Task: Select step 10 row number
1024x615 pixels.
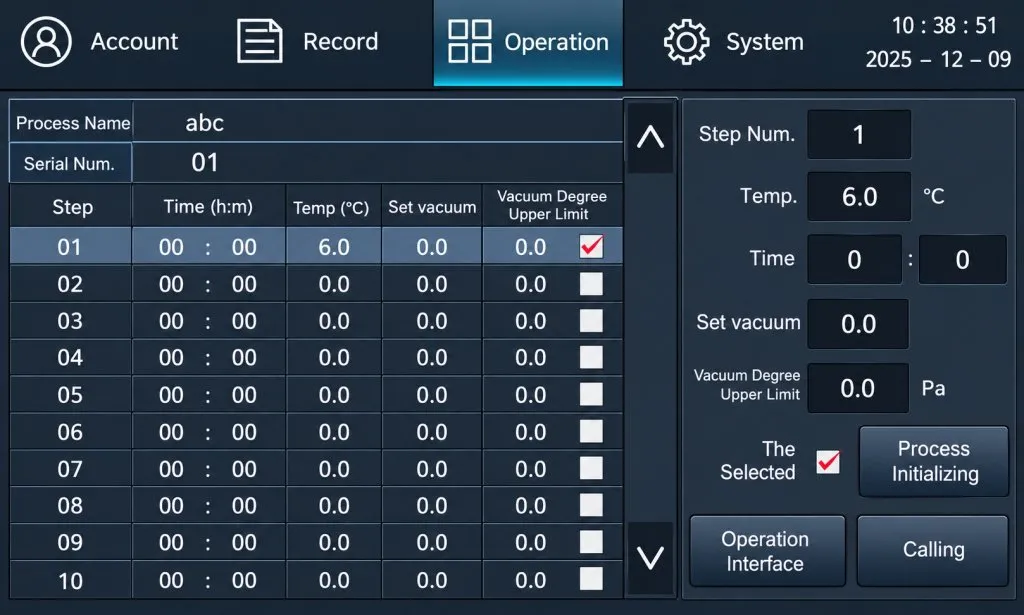Action: tap(70, 580)
